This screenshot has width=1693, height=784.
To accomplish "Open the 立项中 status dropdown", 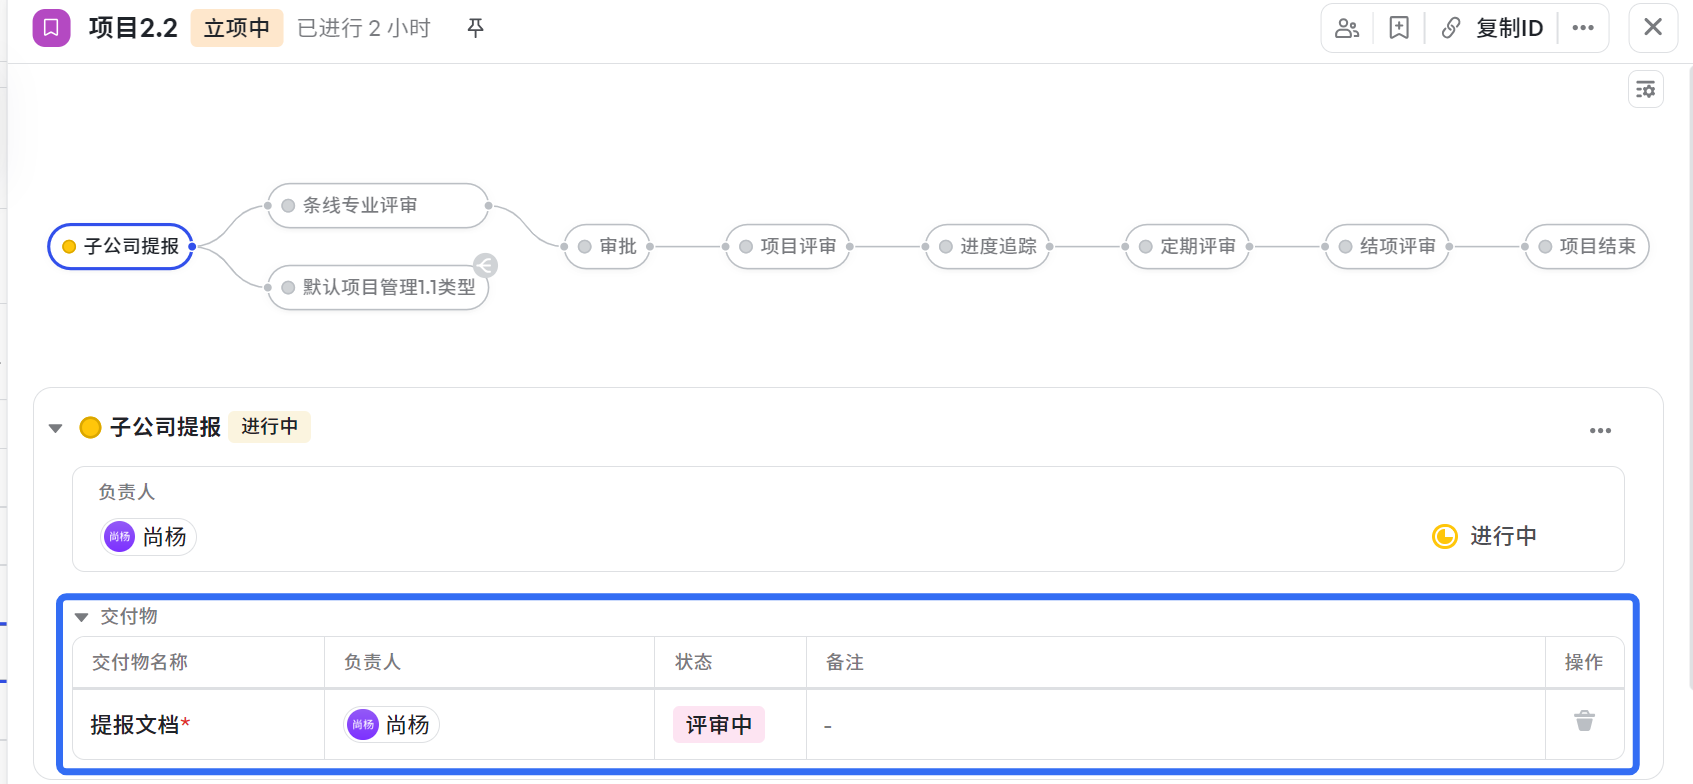I will point(237,28).
